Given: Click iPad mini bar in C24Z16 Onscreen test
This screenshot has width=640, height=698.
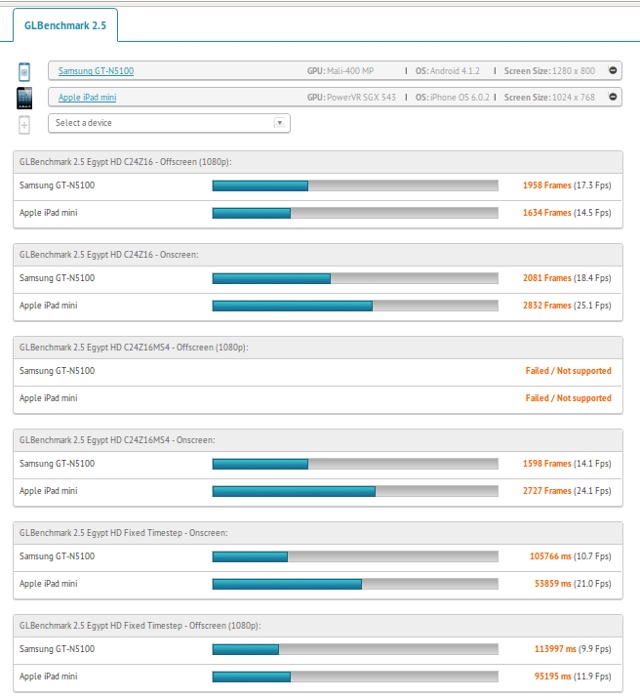Looking at the screenshot, I should 355,306.
